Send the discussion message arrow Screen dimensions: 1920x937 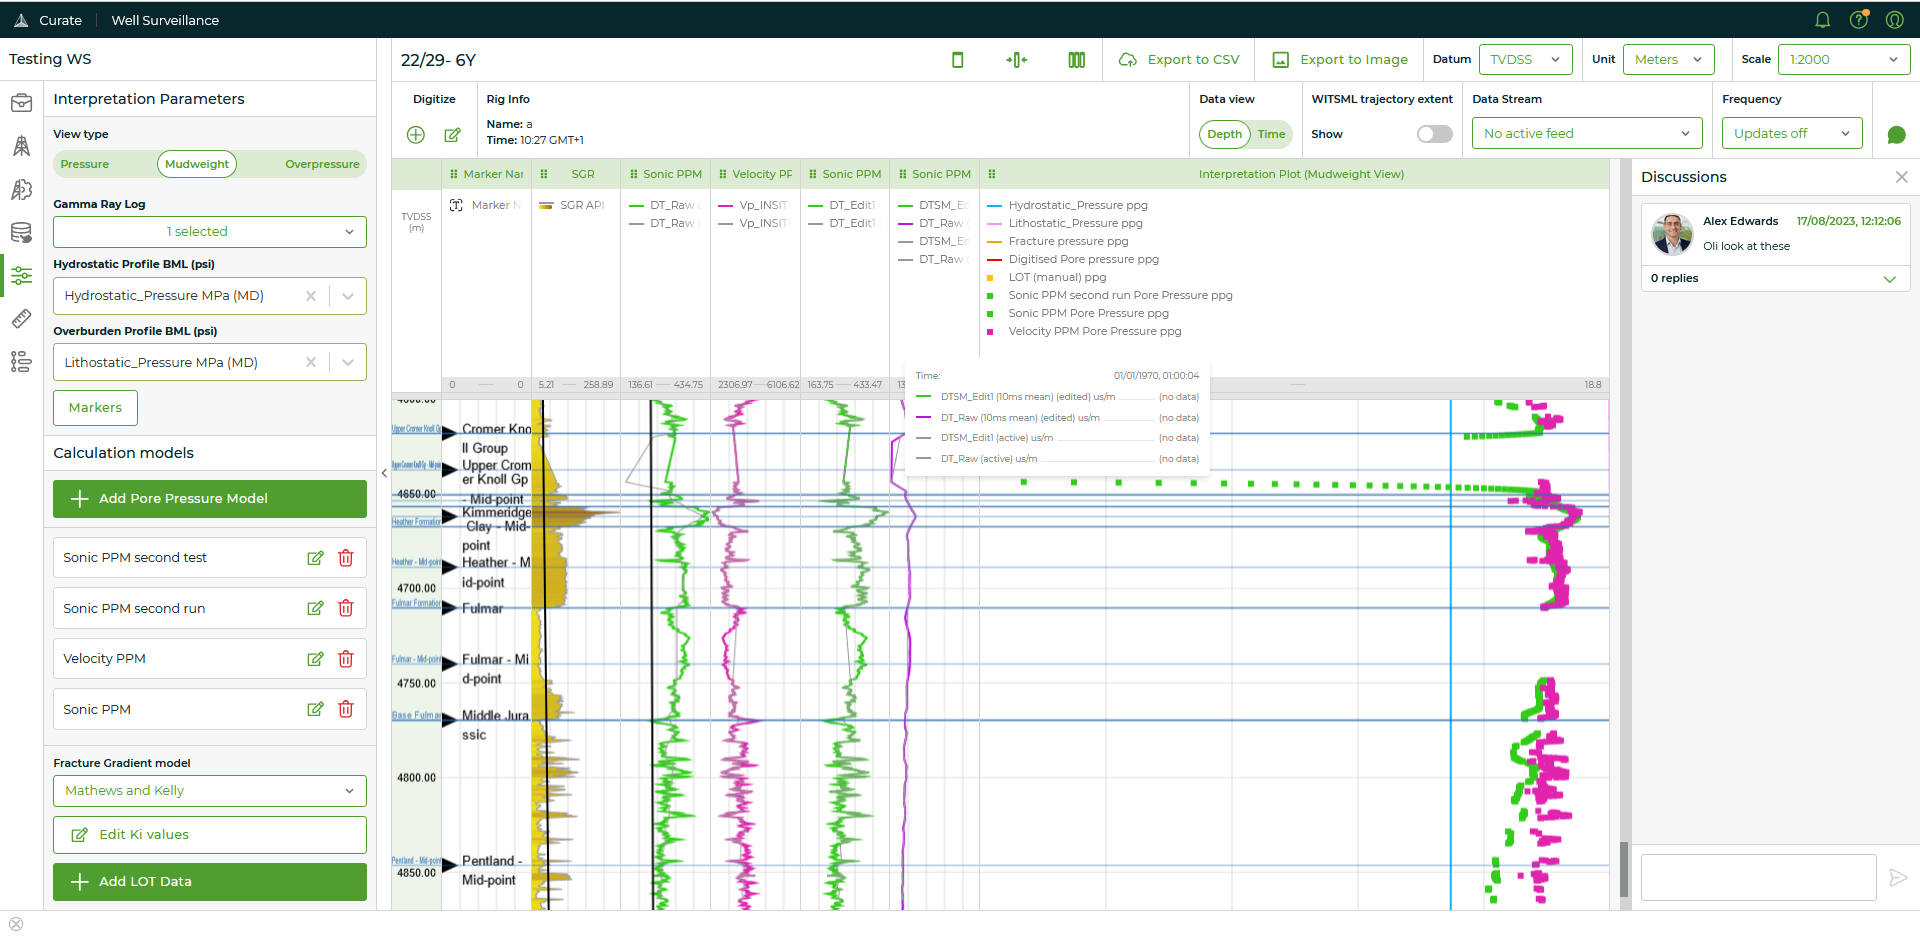click(1897, 878)
